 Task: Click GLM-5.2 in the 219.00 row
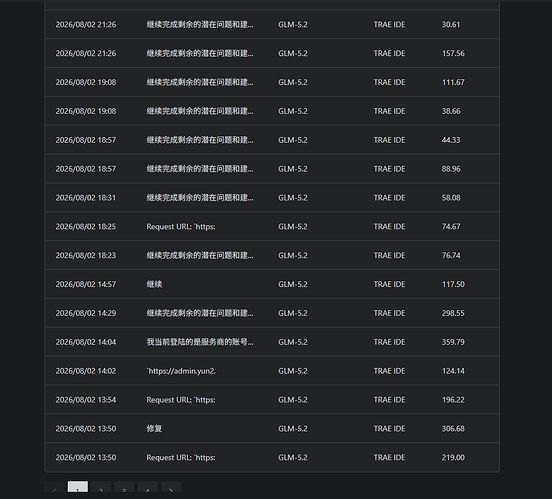[293, 457]
